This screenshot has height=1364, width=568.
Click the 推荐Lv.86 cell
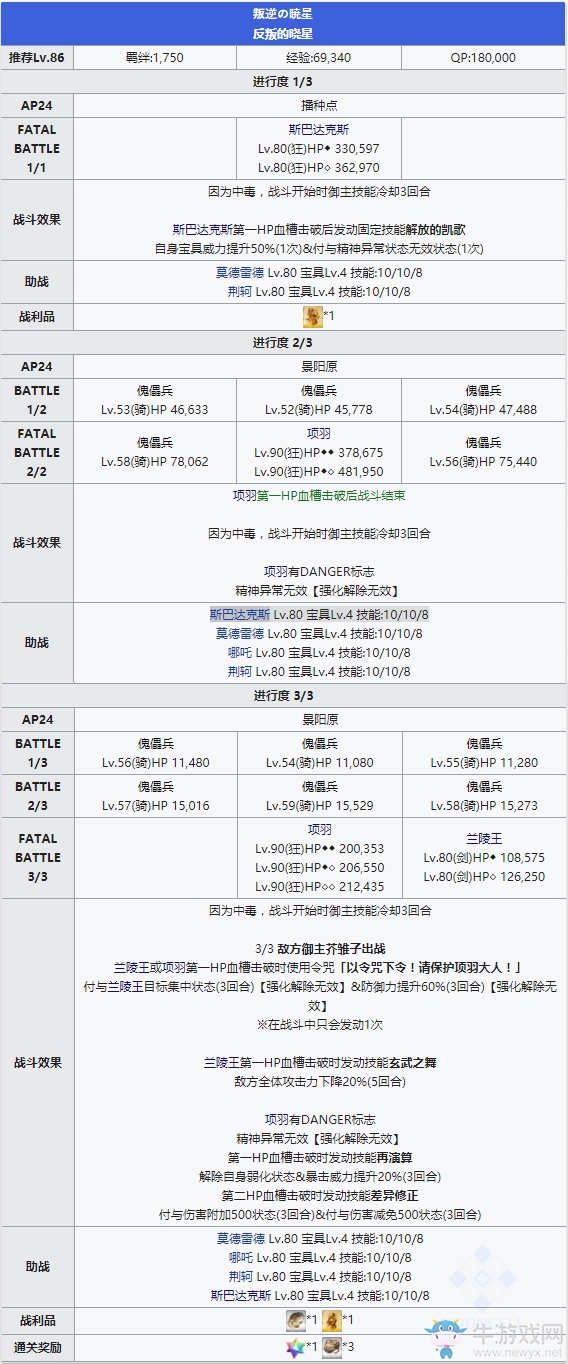click(x=37, y=58)
